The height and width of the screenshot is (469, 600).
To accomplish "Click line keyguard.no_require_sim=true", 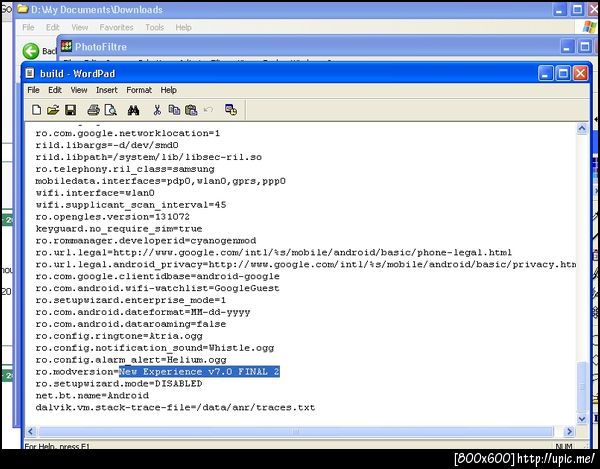I will point(119,229).
